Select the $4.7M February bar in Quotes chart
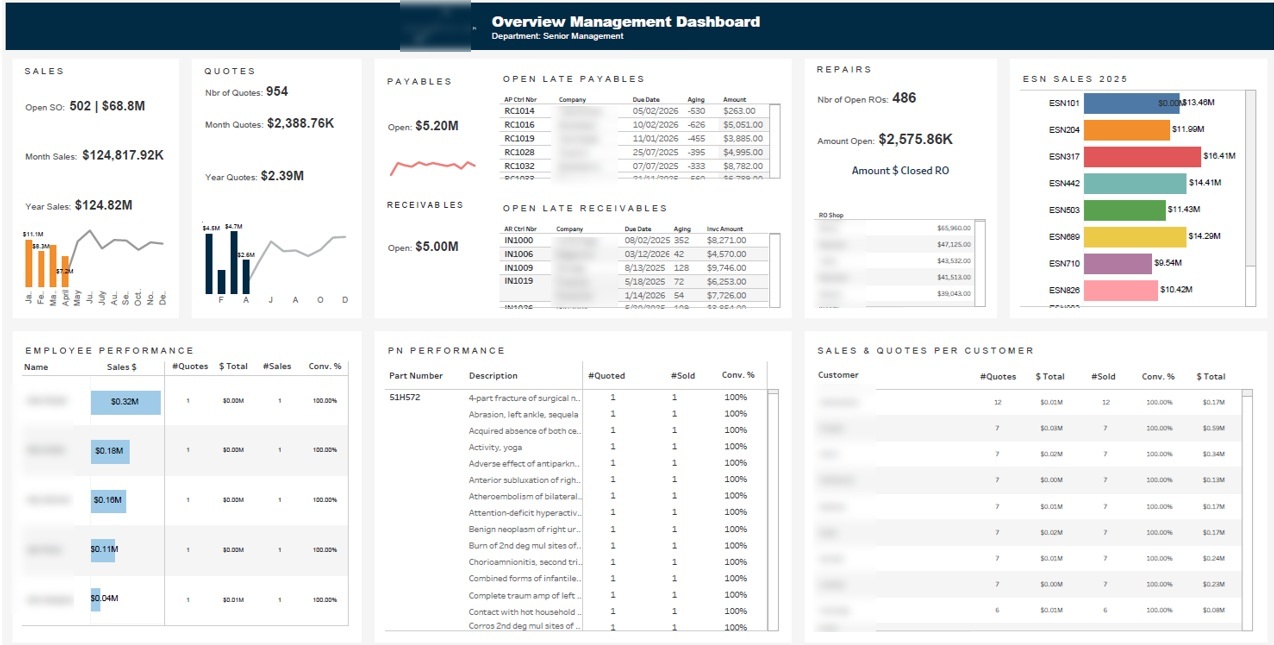The width and height of the screenshot is (1274, 645). pos(234,261)
